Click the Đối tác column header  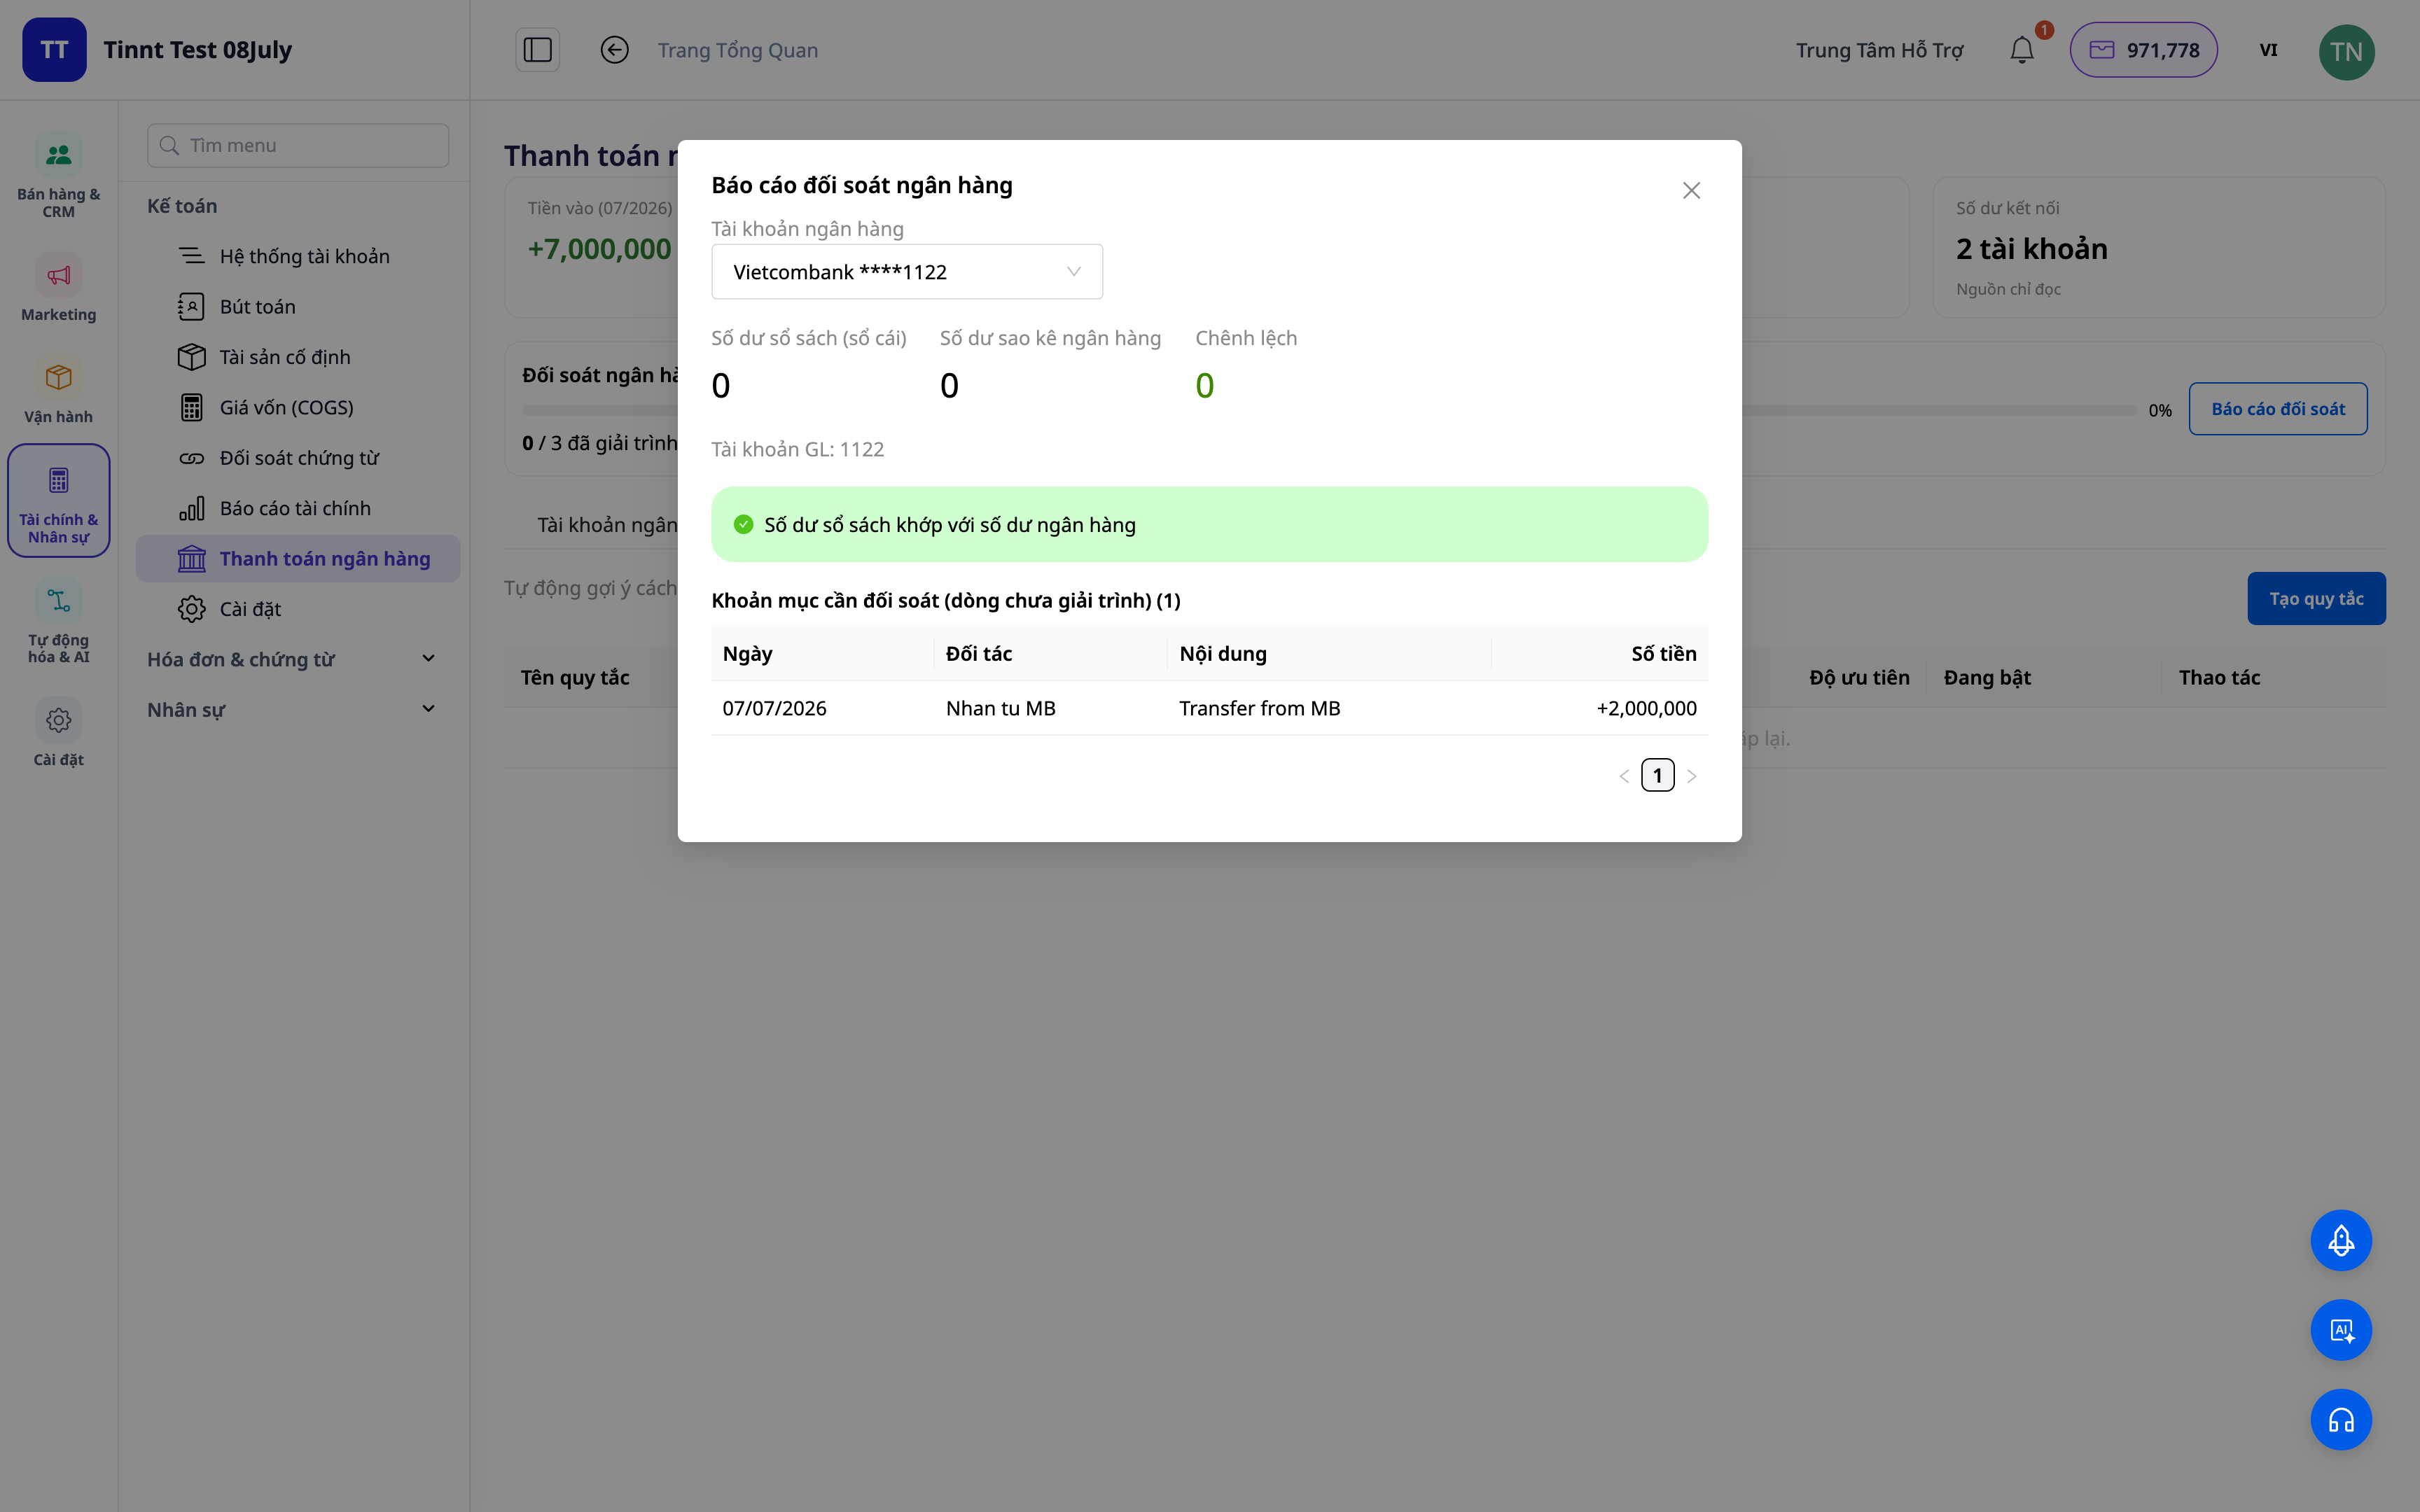click(1050, 654)
